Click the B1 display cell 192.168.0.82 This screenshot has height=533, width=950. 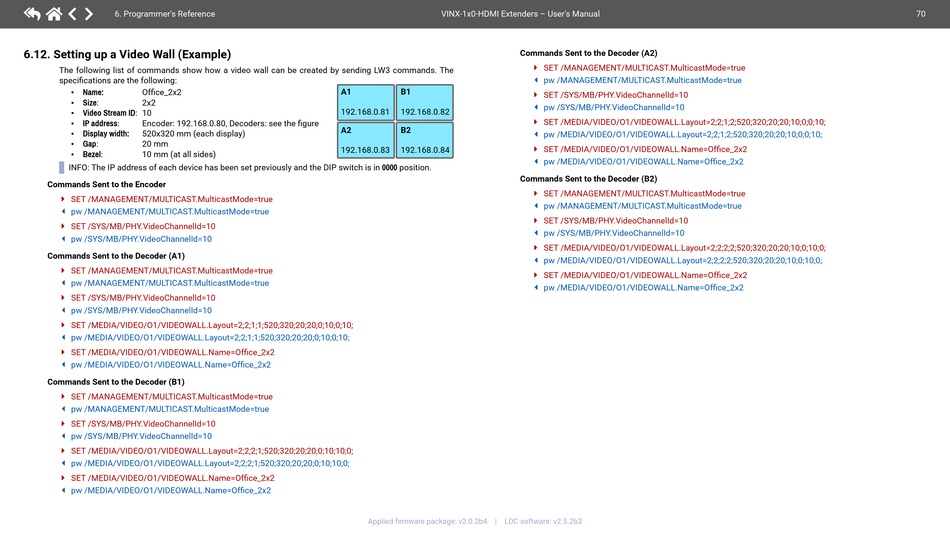point(425,102)
